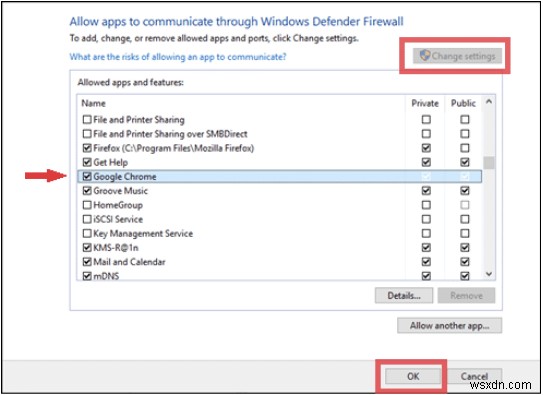Uncheck the Get Help name checkbox
The image size is (543, 395).
87,162
